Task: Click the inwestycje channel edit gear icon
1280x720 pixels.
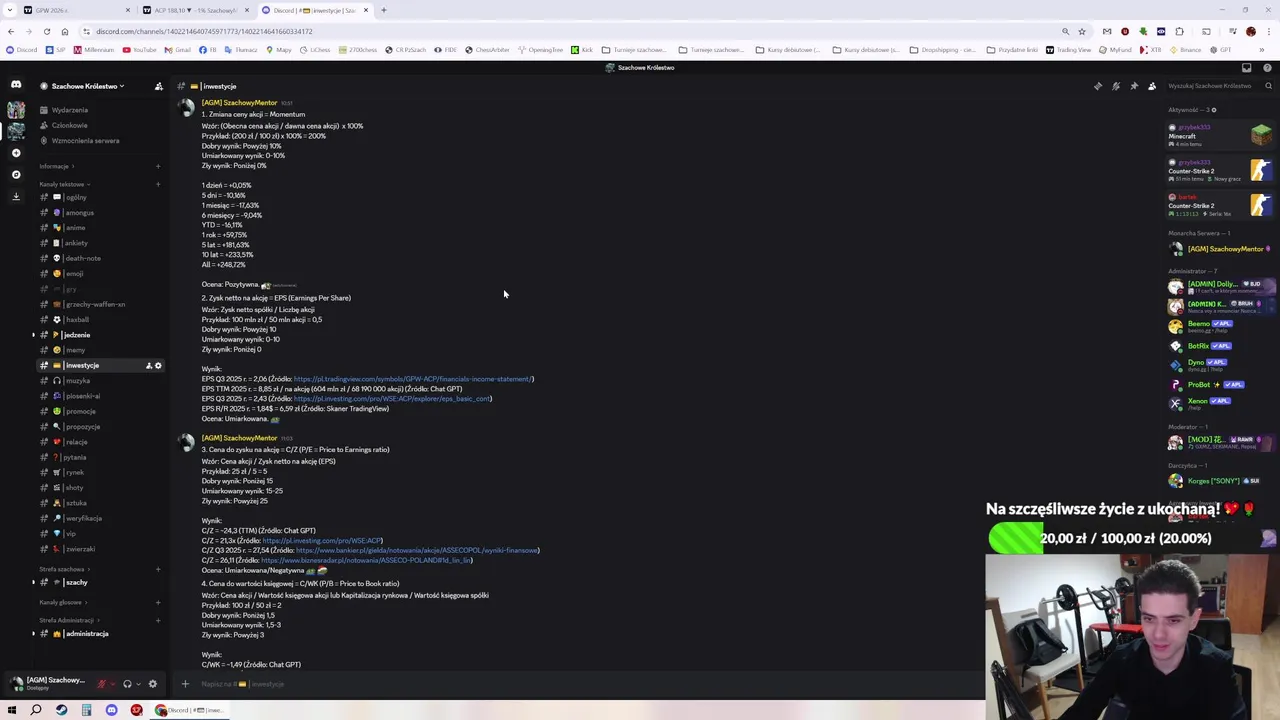Action: (158, 365)
